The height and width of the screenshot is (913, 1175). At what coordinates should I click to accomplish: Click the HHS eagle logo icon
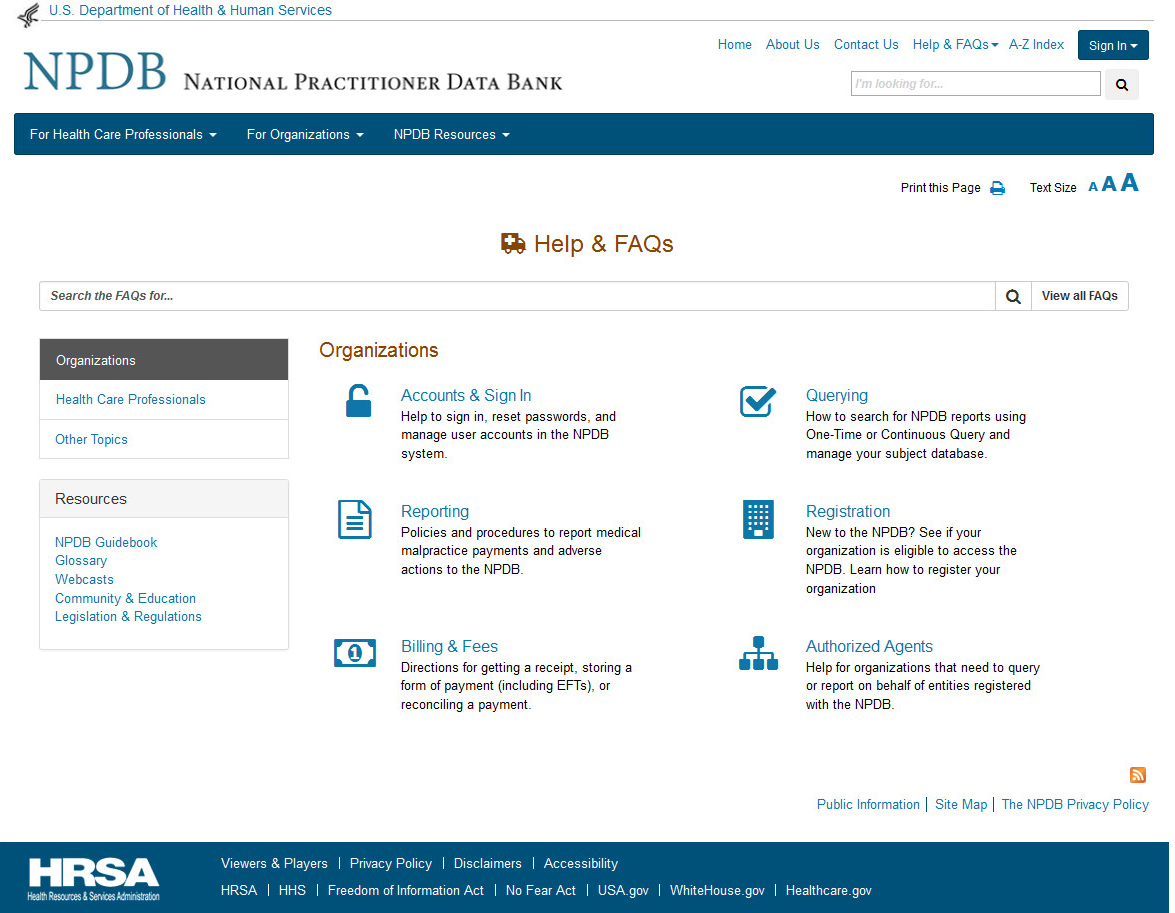pyautogui.click(x=29, y=14)
